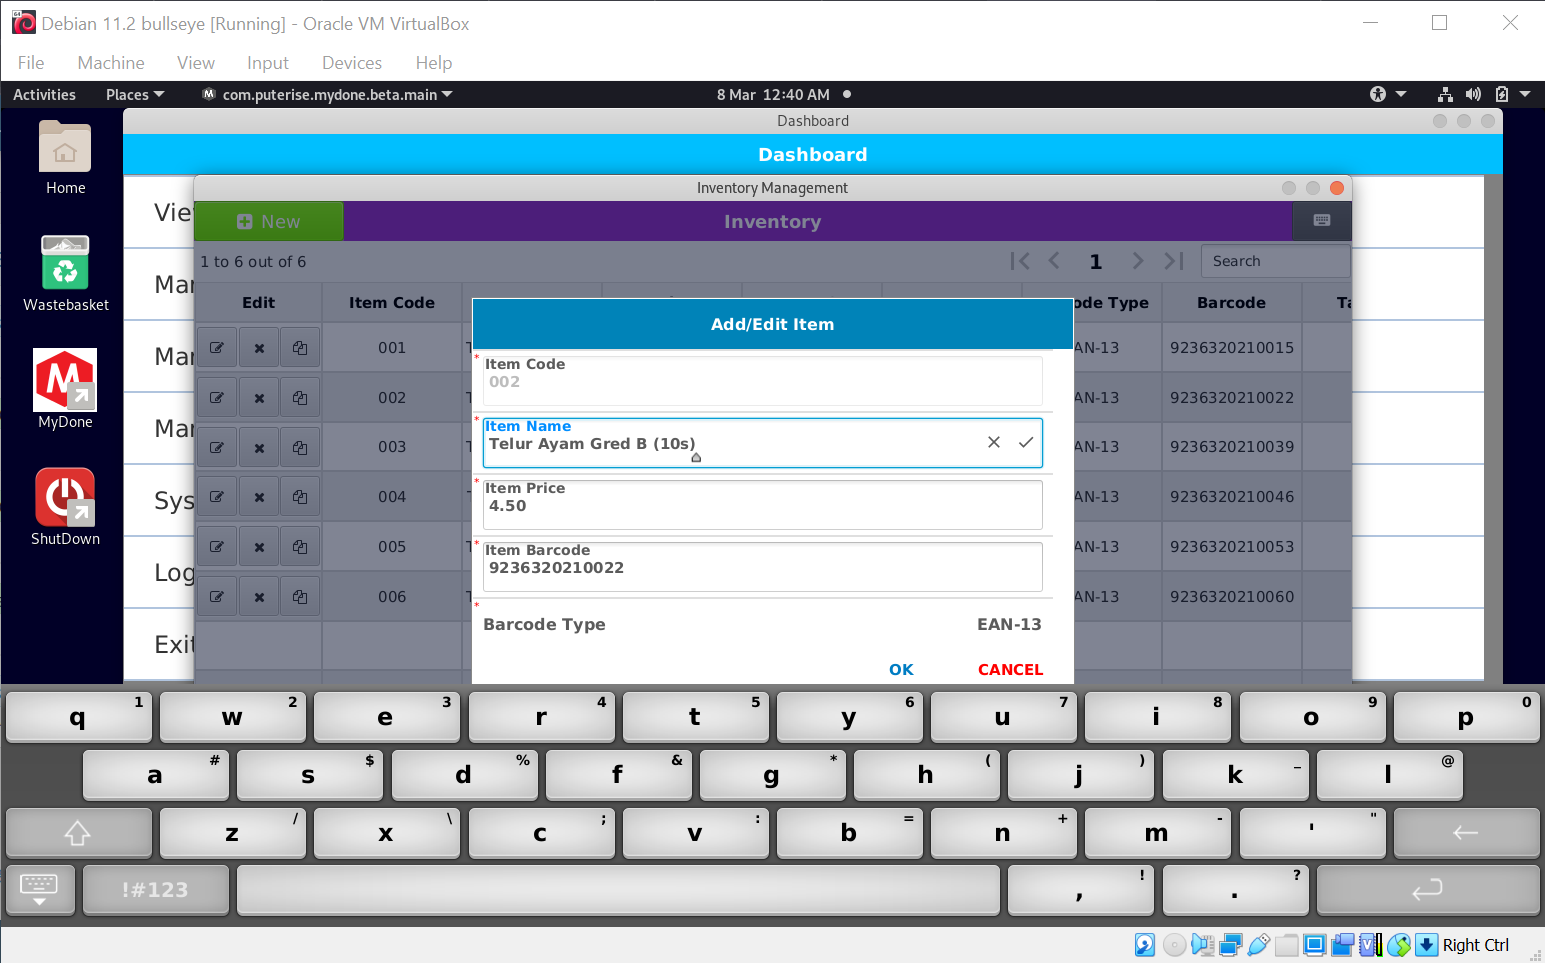
Task: Click VirtualBox hard disk activity icon
Action: [x=1145, y=945]
